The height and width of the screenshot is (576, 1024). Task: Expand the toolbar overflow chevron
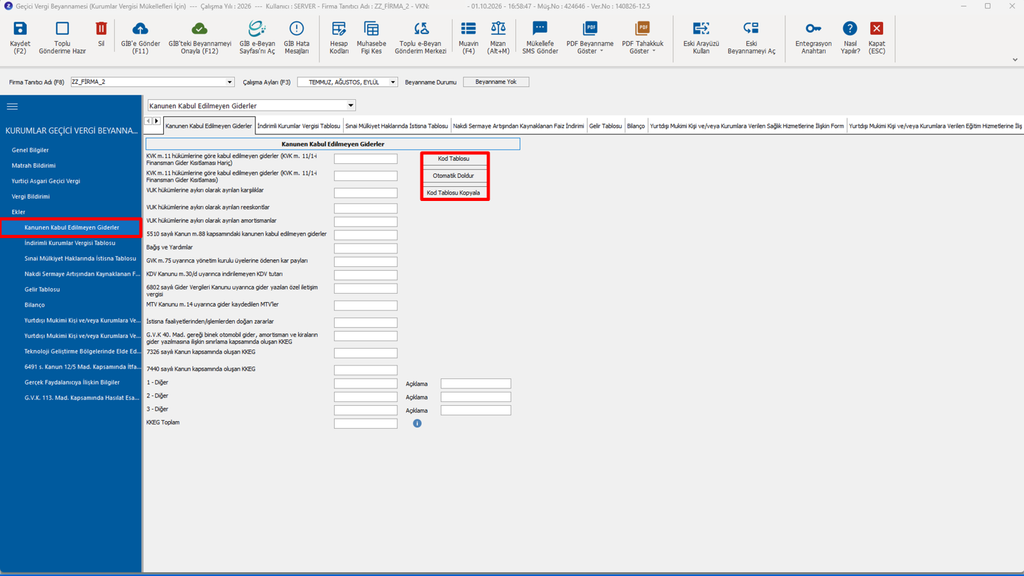click(x=1015, y=59)
